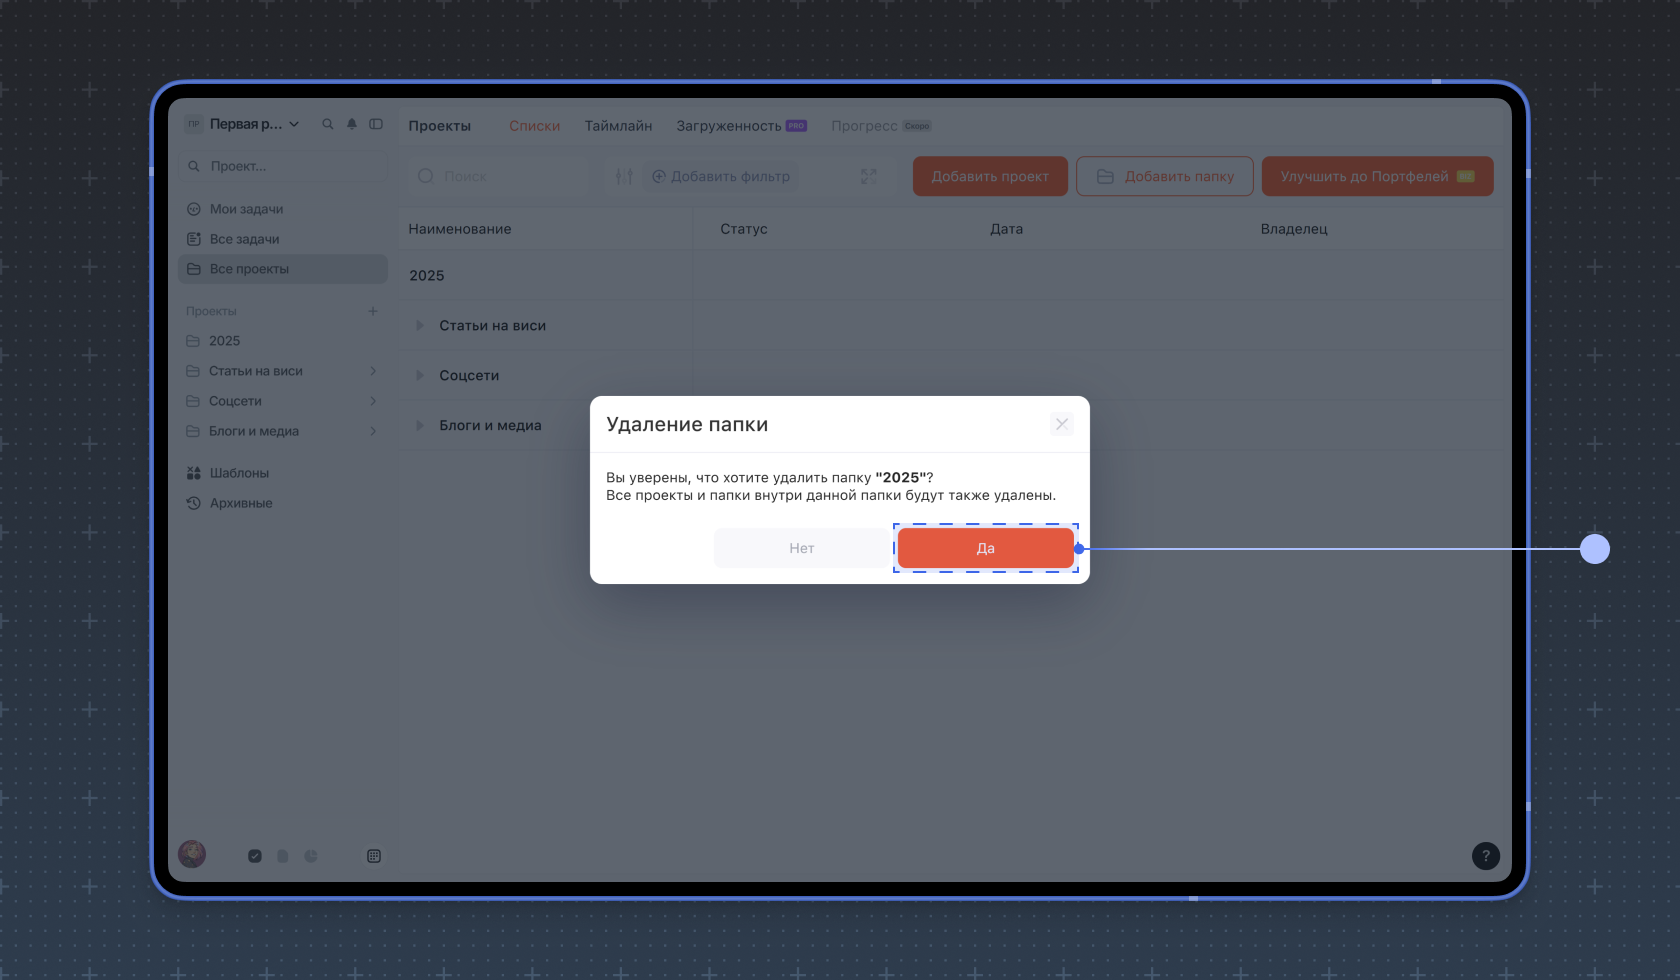
Task: Click the fullscreen expand arrows icon
Action: click(x=868, y=176)
